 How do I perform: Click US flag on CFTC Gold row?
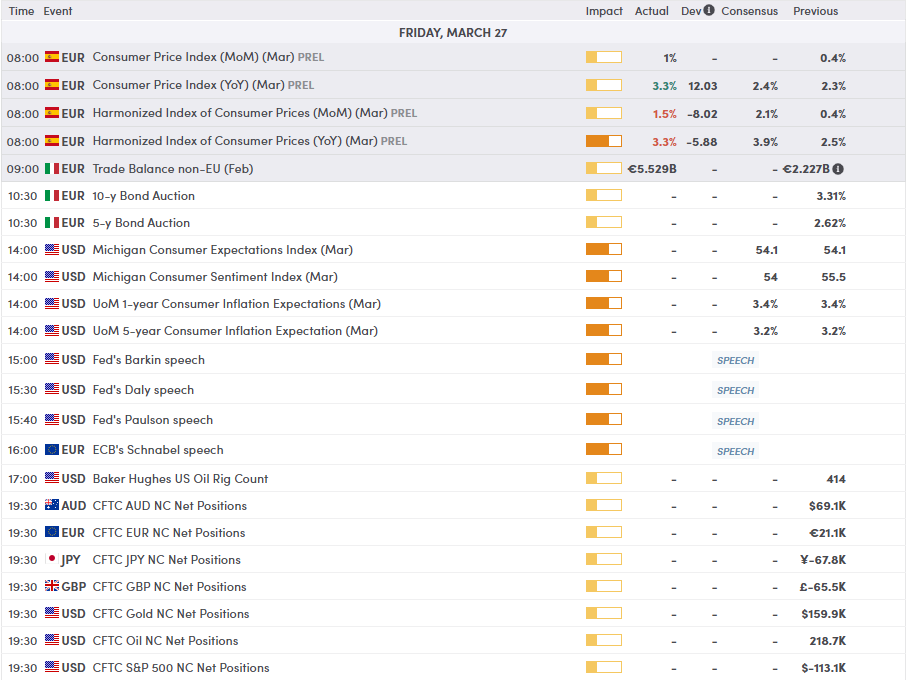click(x=52, y=614)
